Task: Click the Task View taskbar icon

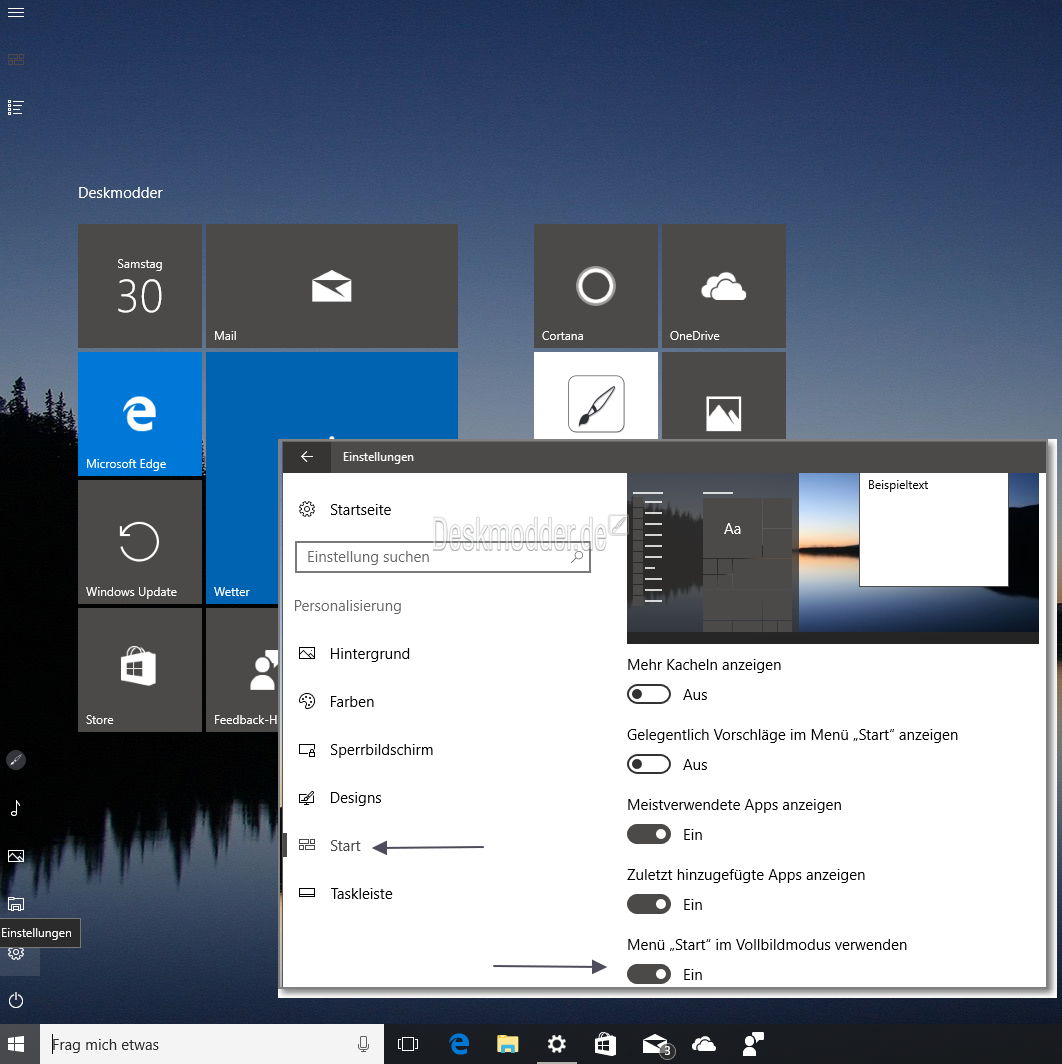Action: [408, 1044]
